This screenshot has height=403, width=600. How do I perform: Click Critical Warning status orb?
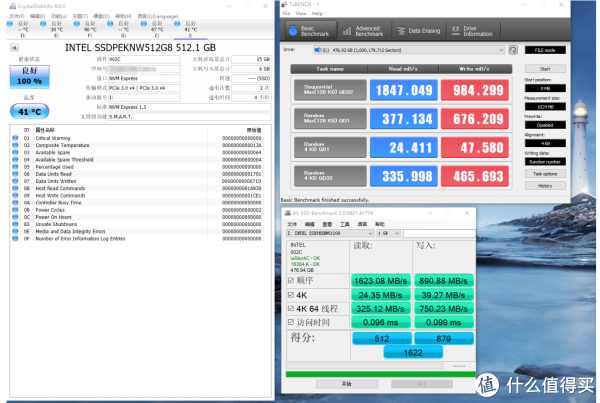(15, 138)
